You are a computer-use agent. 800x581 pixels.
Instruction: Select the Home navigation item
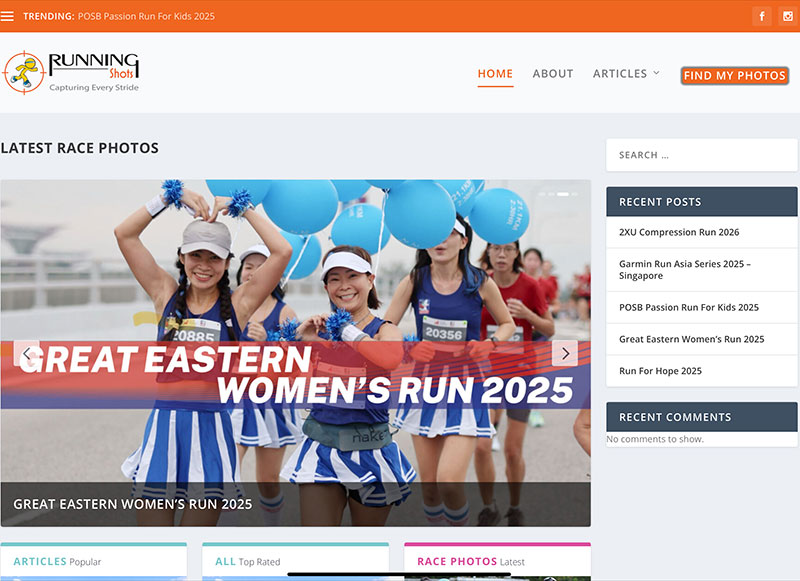pos(495,74)
